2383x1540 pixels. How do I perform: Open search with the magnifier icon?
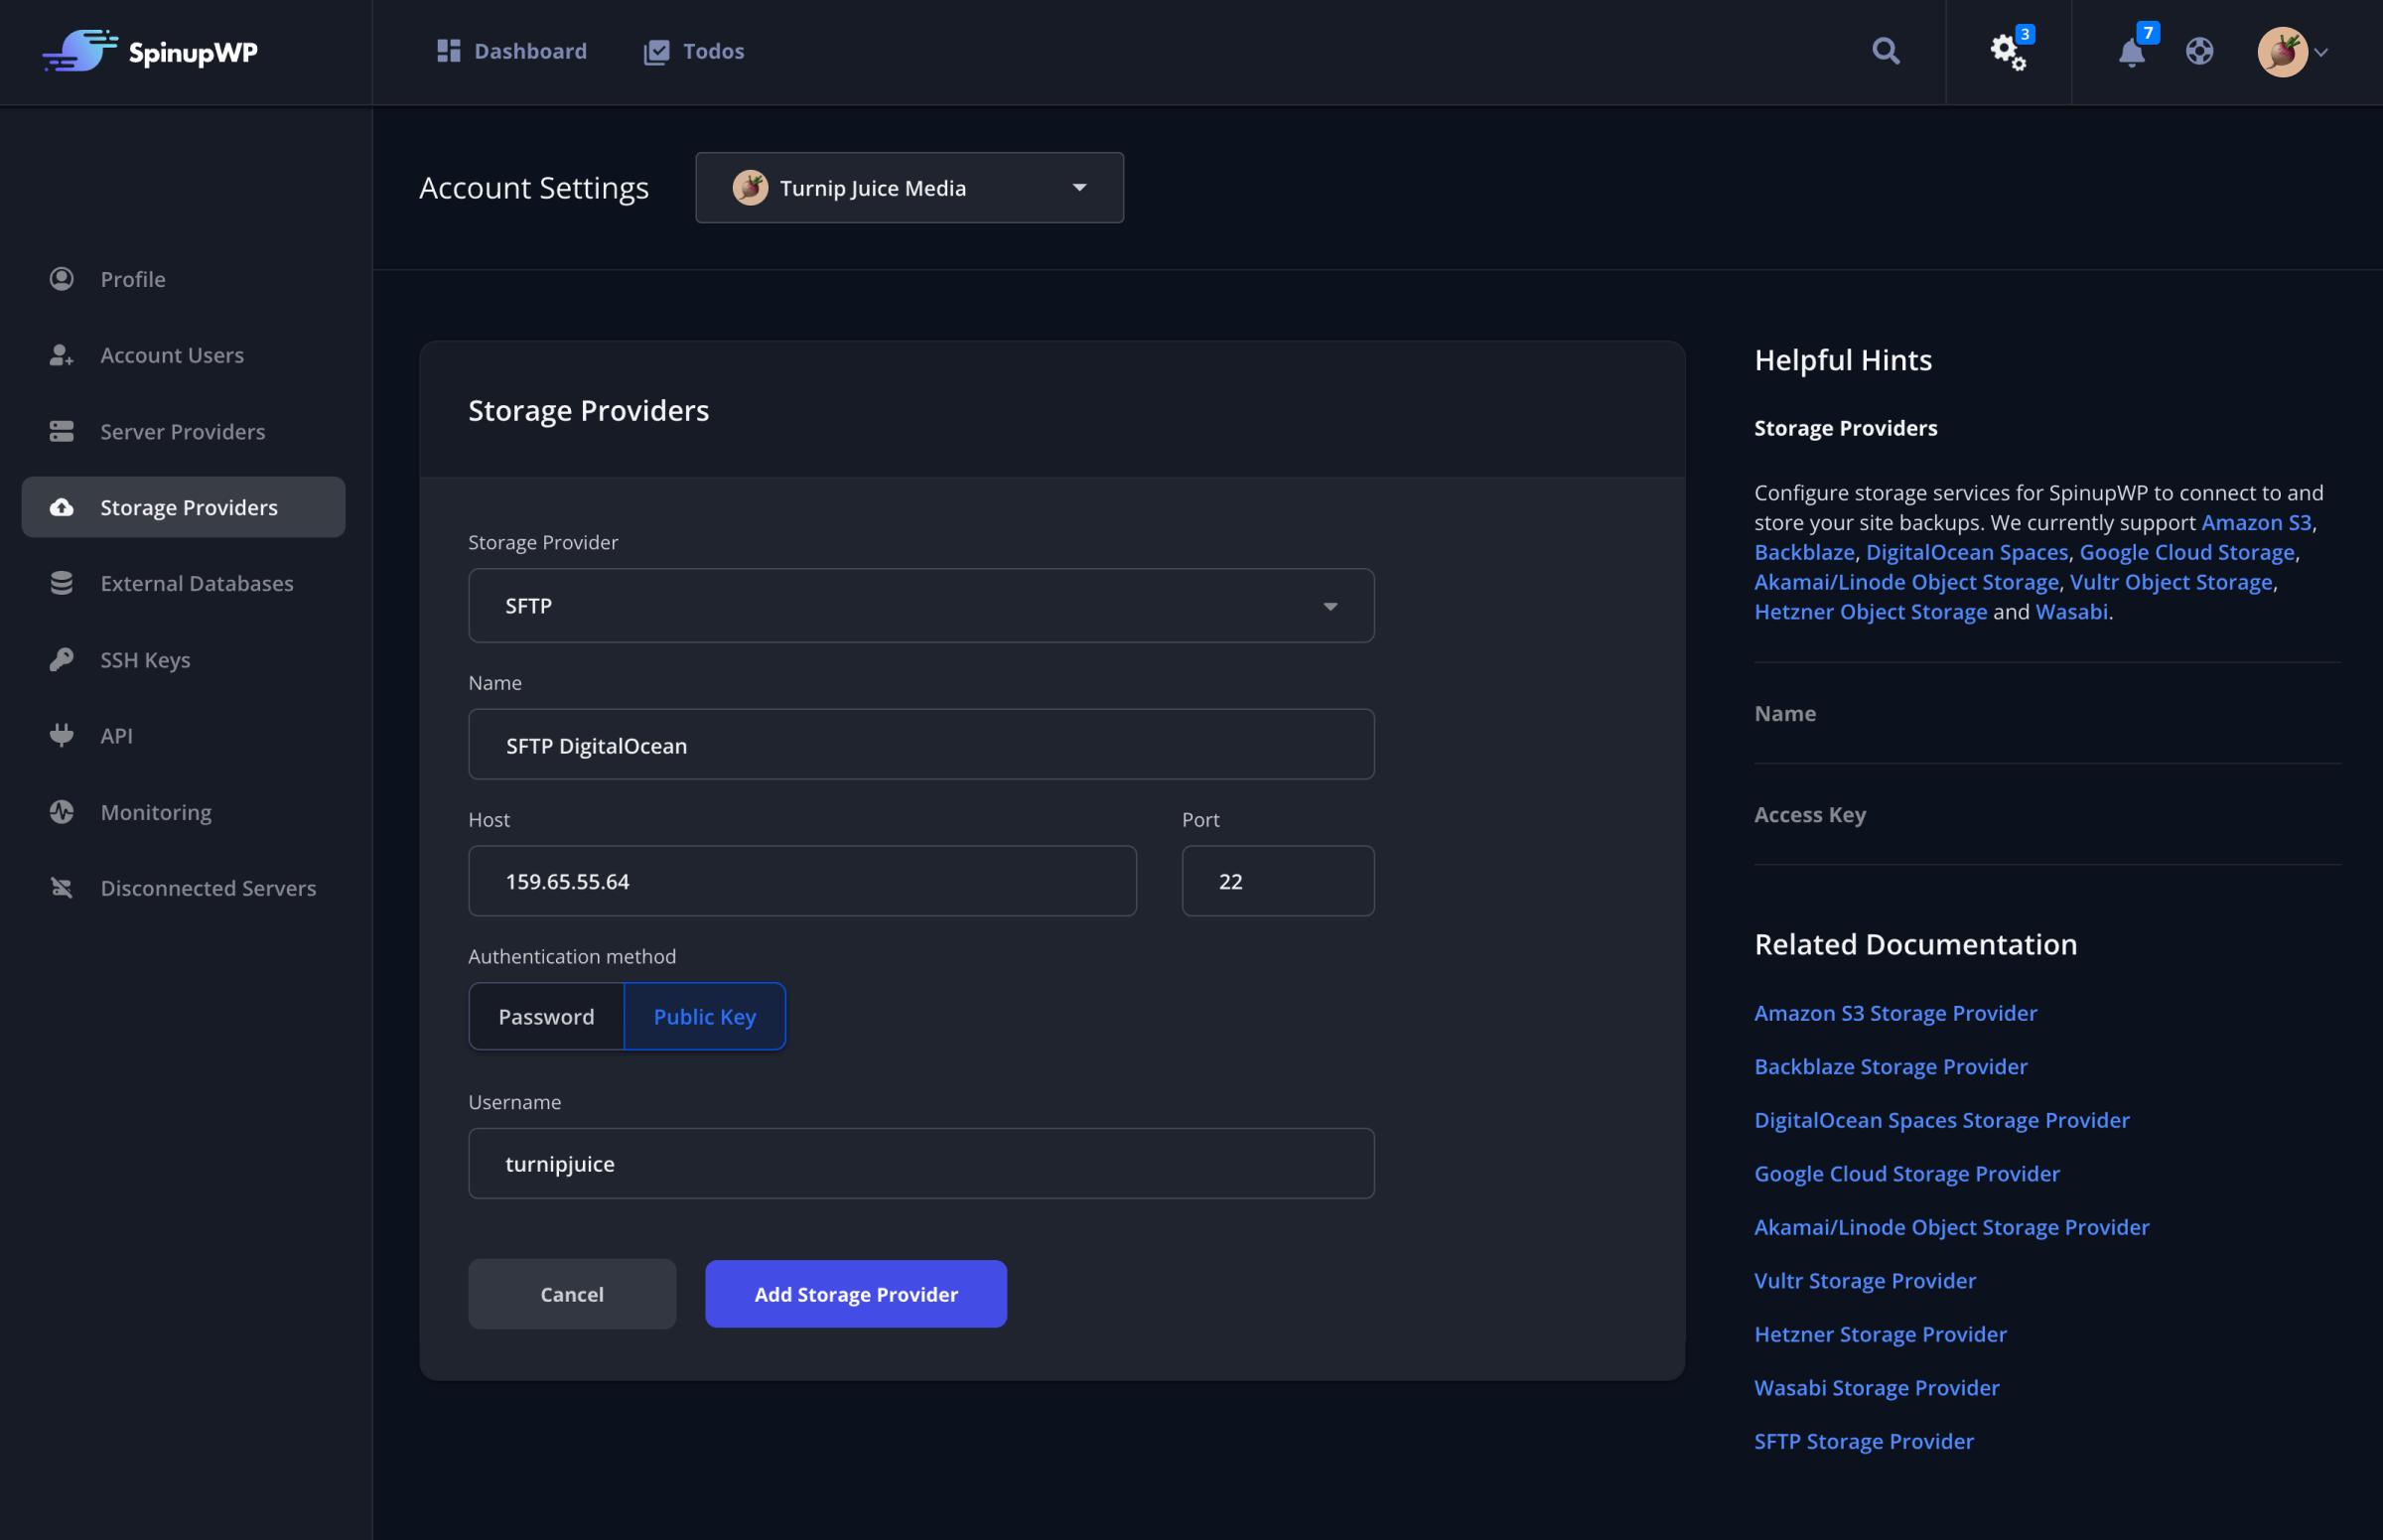pos(1884,50)
